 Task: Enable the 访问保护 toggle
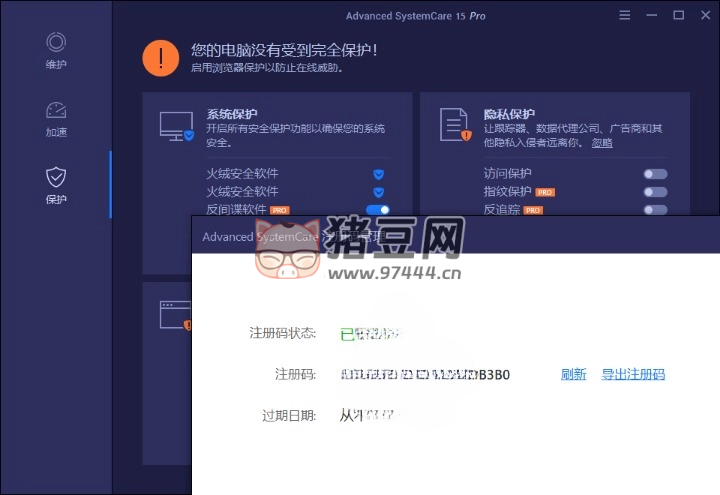[655, 174]
